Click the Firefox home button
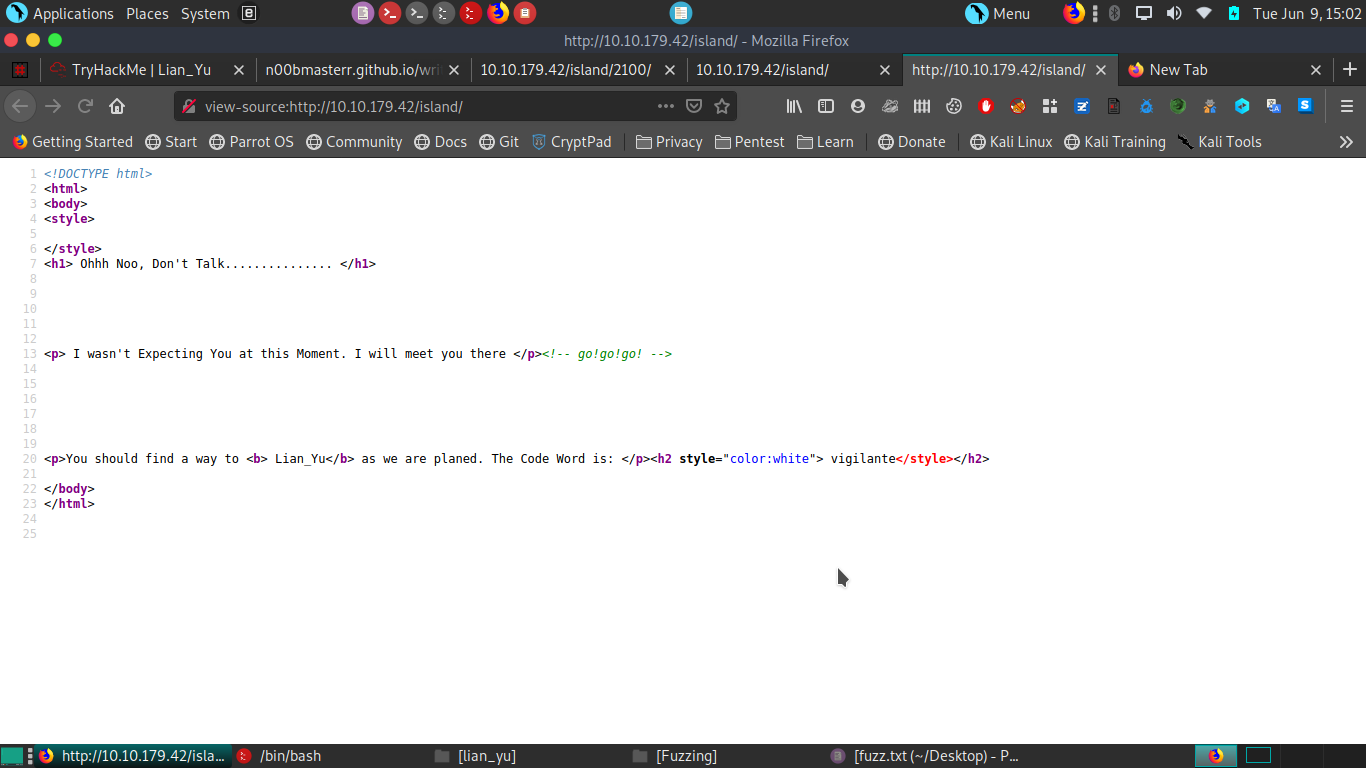Screen dimensions: 1366x768 [x=117, y=106]
